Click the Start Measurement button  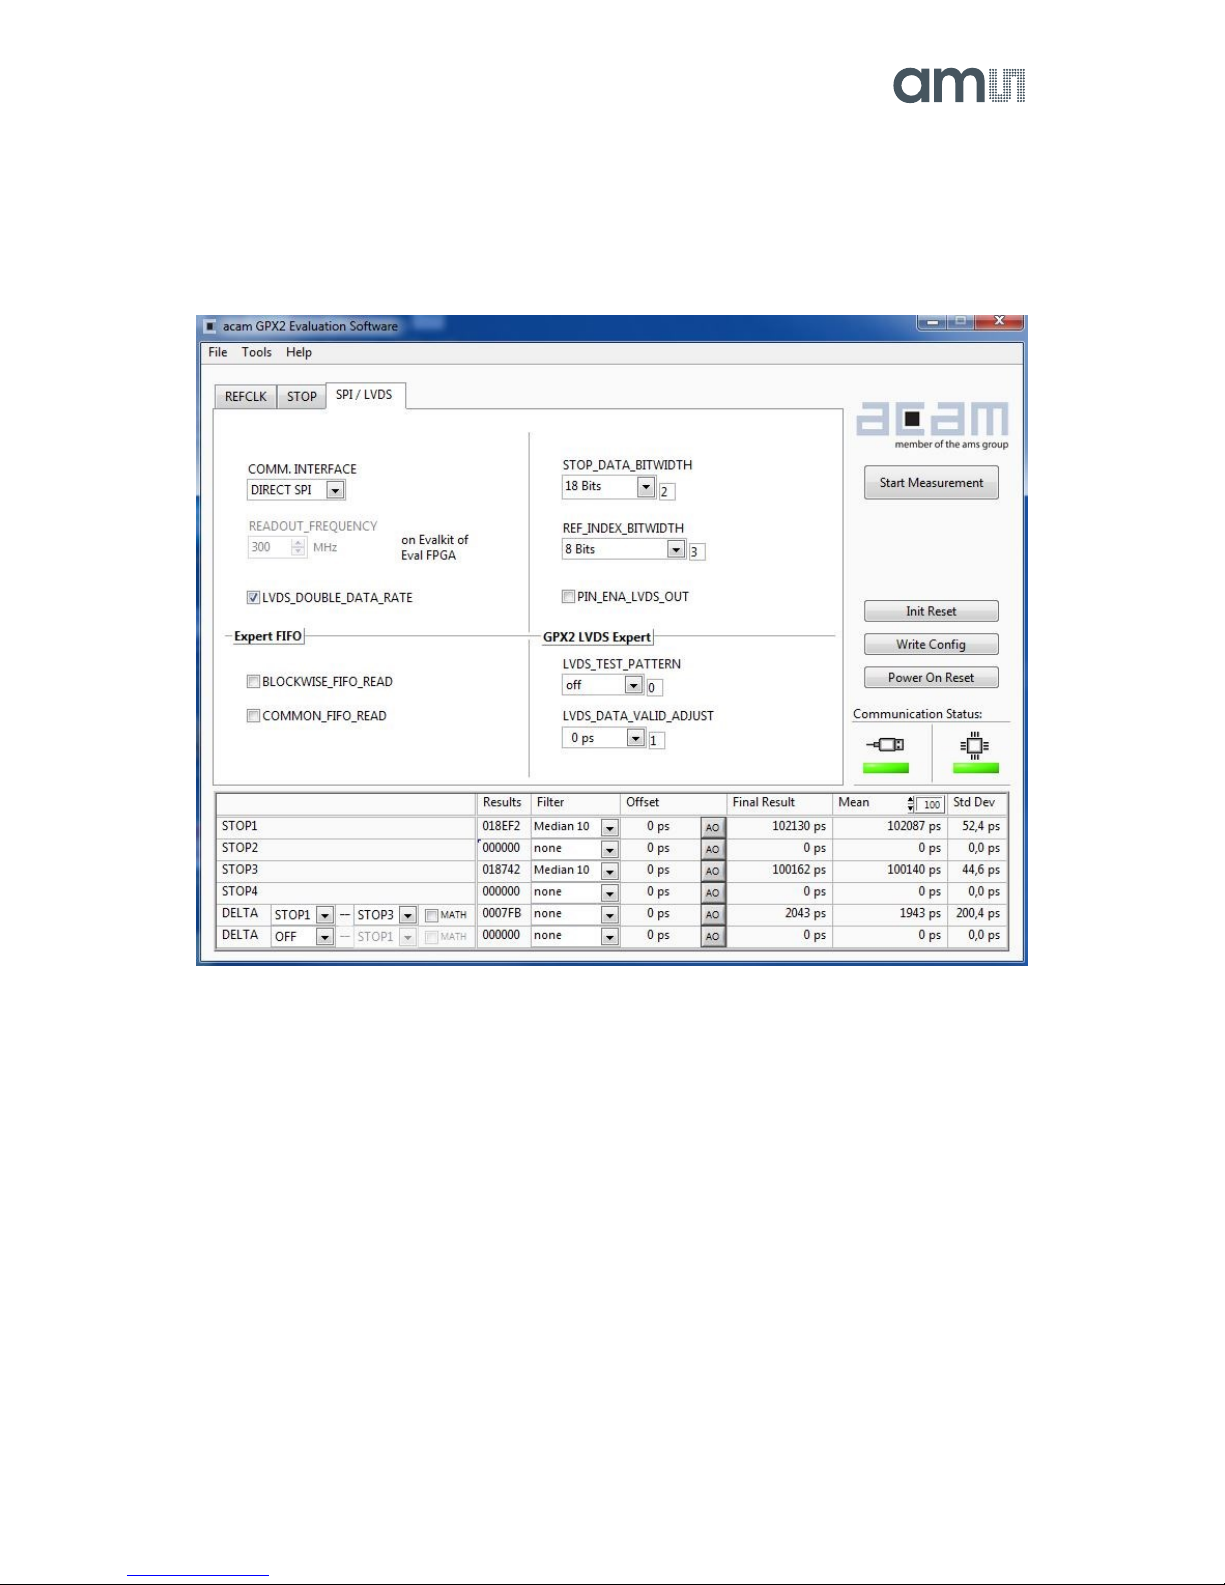click(x=931, y=483)
